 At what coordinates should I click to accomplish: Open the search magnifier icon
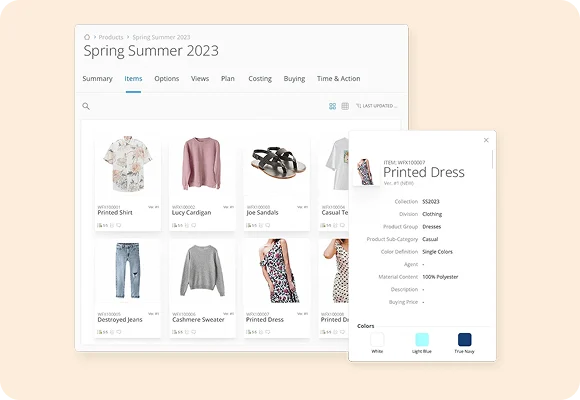pos(86,106)
